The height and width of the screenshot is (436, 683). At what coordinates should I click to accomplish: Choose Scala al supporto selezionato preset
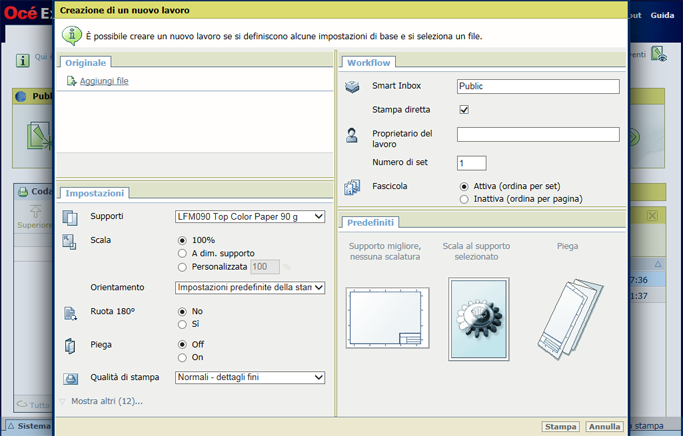pos(478,319)
